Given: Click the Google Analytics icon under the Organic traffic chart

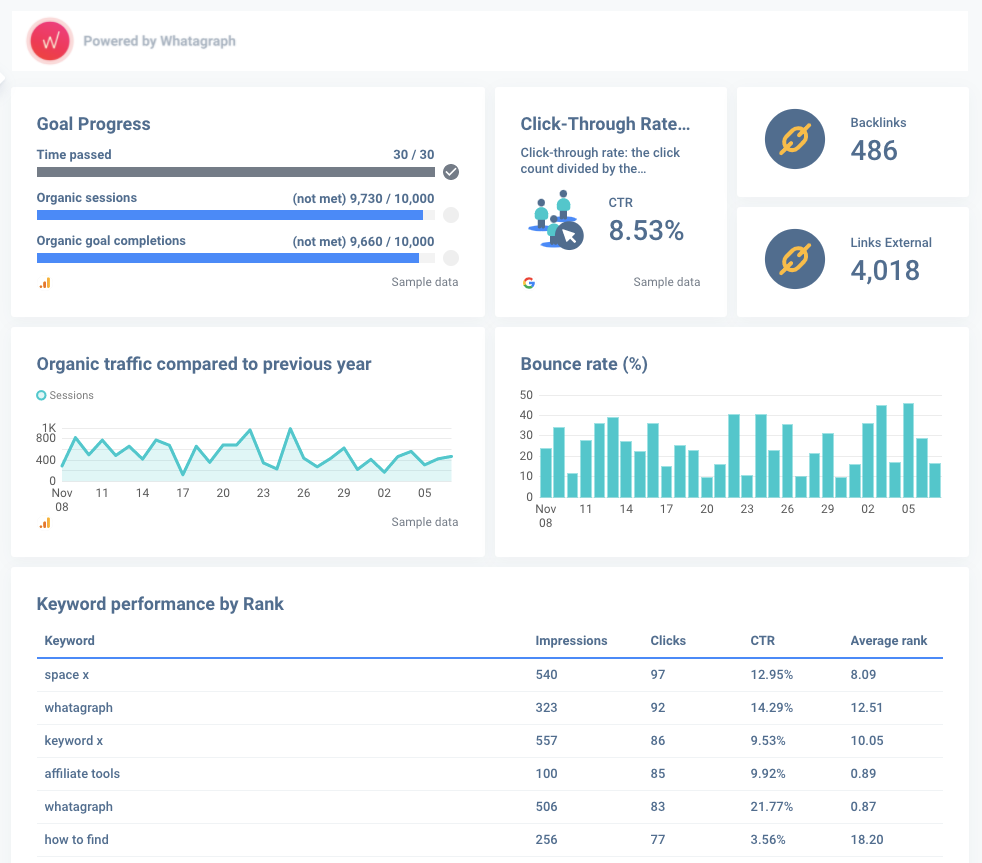Looking at the screenshot, I should pos(44,522).
